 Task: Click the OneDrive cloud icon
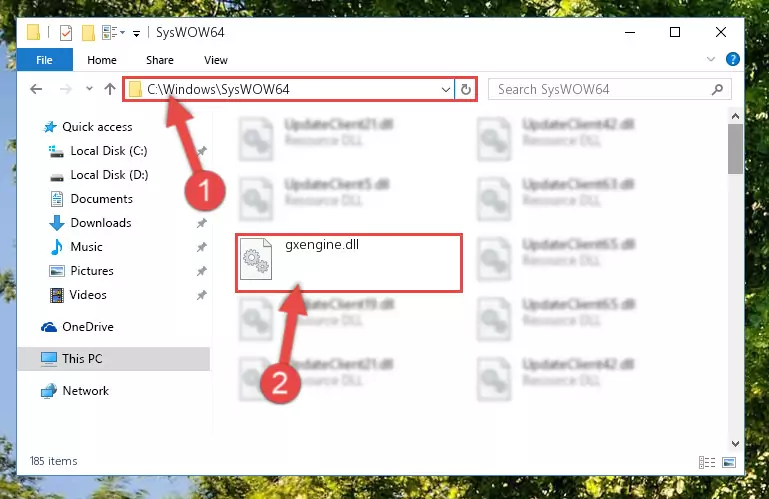pyautogui.click(x=49, y=327)
